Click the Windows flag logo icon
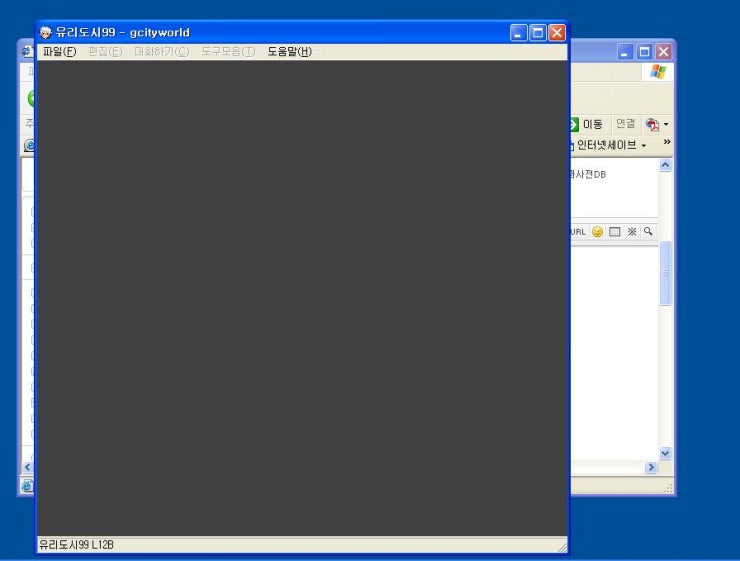The height and width of the screenshot is (561, 740). pyautogui.click(x=658, y=72)
